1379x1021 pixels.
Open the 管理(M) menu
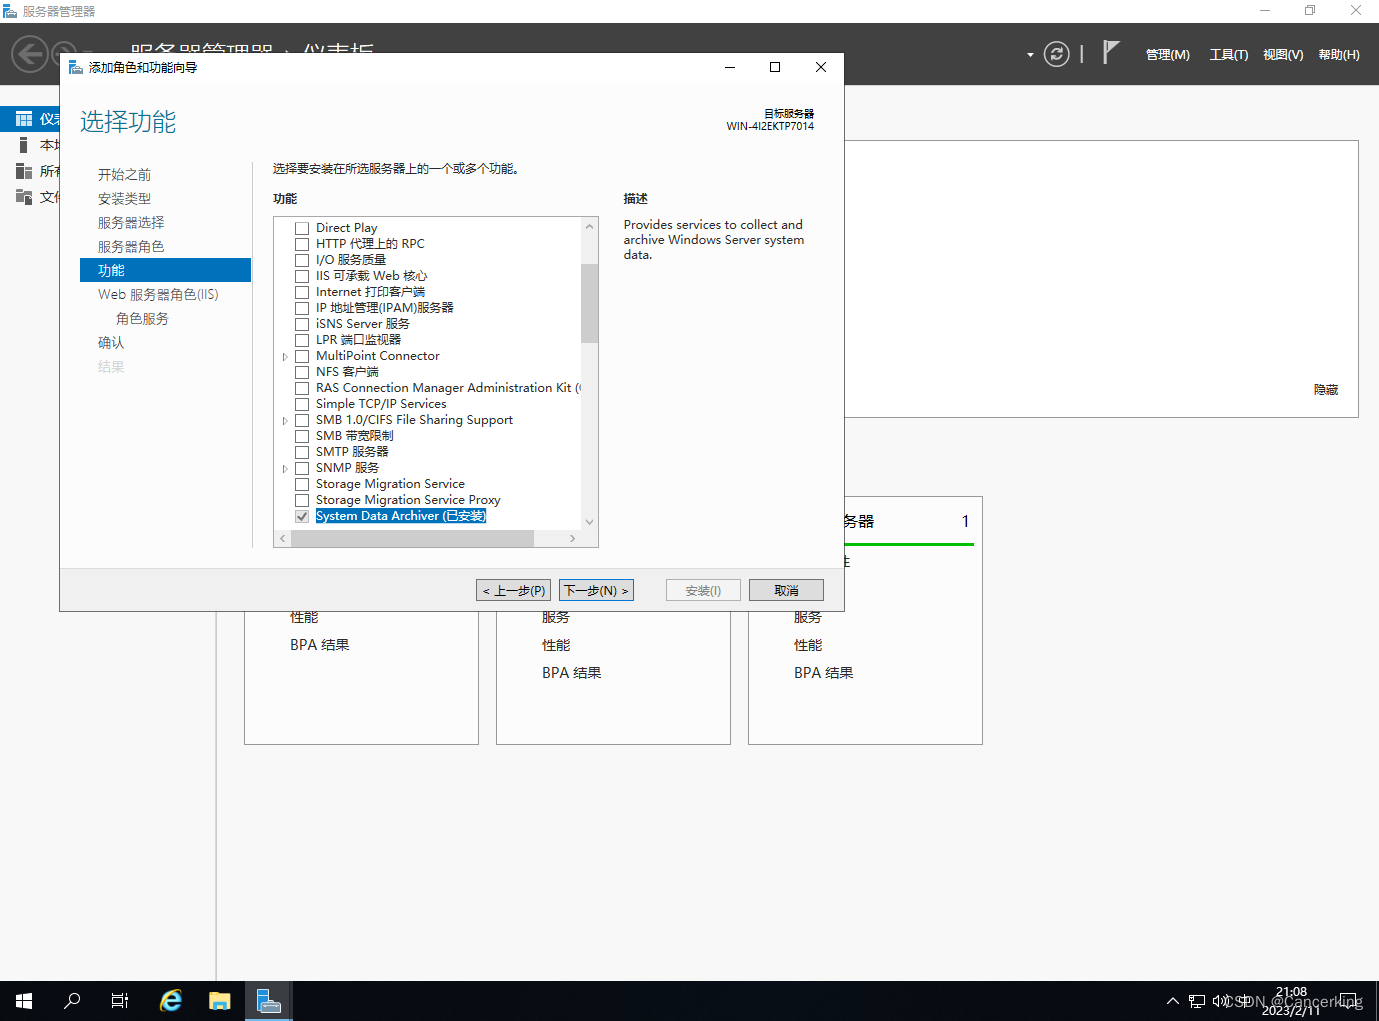(1167, 55)
